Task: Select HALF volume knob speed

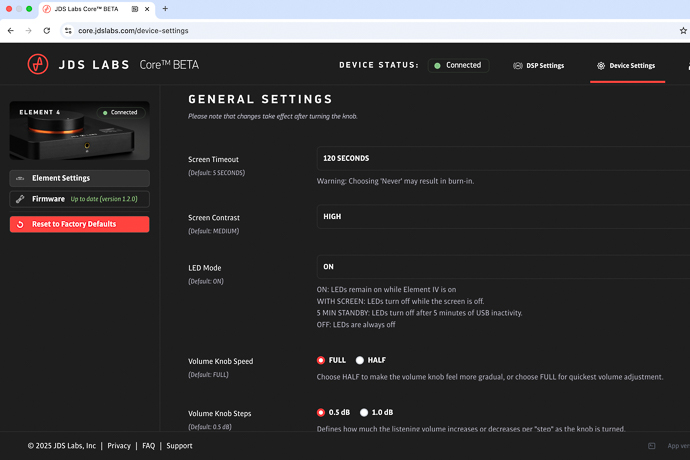Action: (360, 360)
